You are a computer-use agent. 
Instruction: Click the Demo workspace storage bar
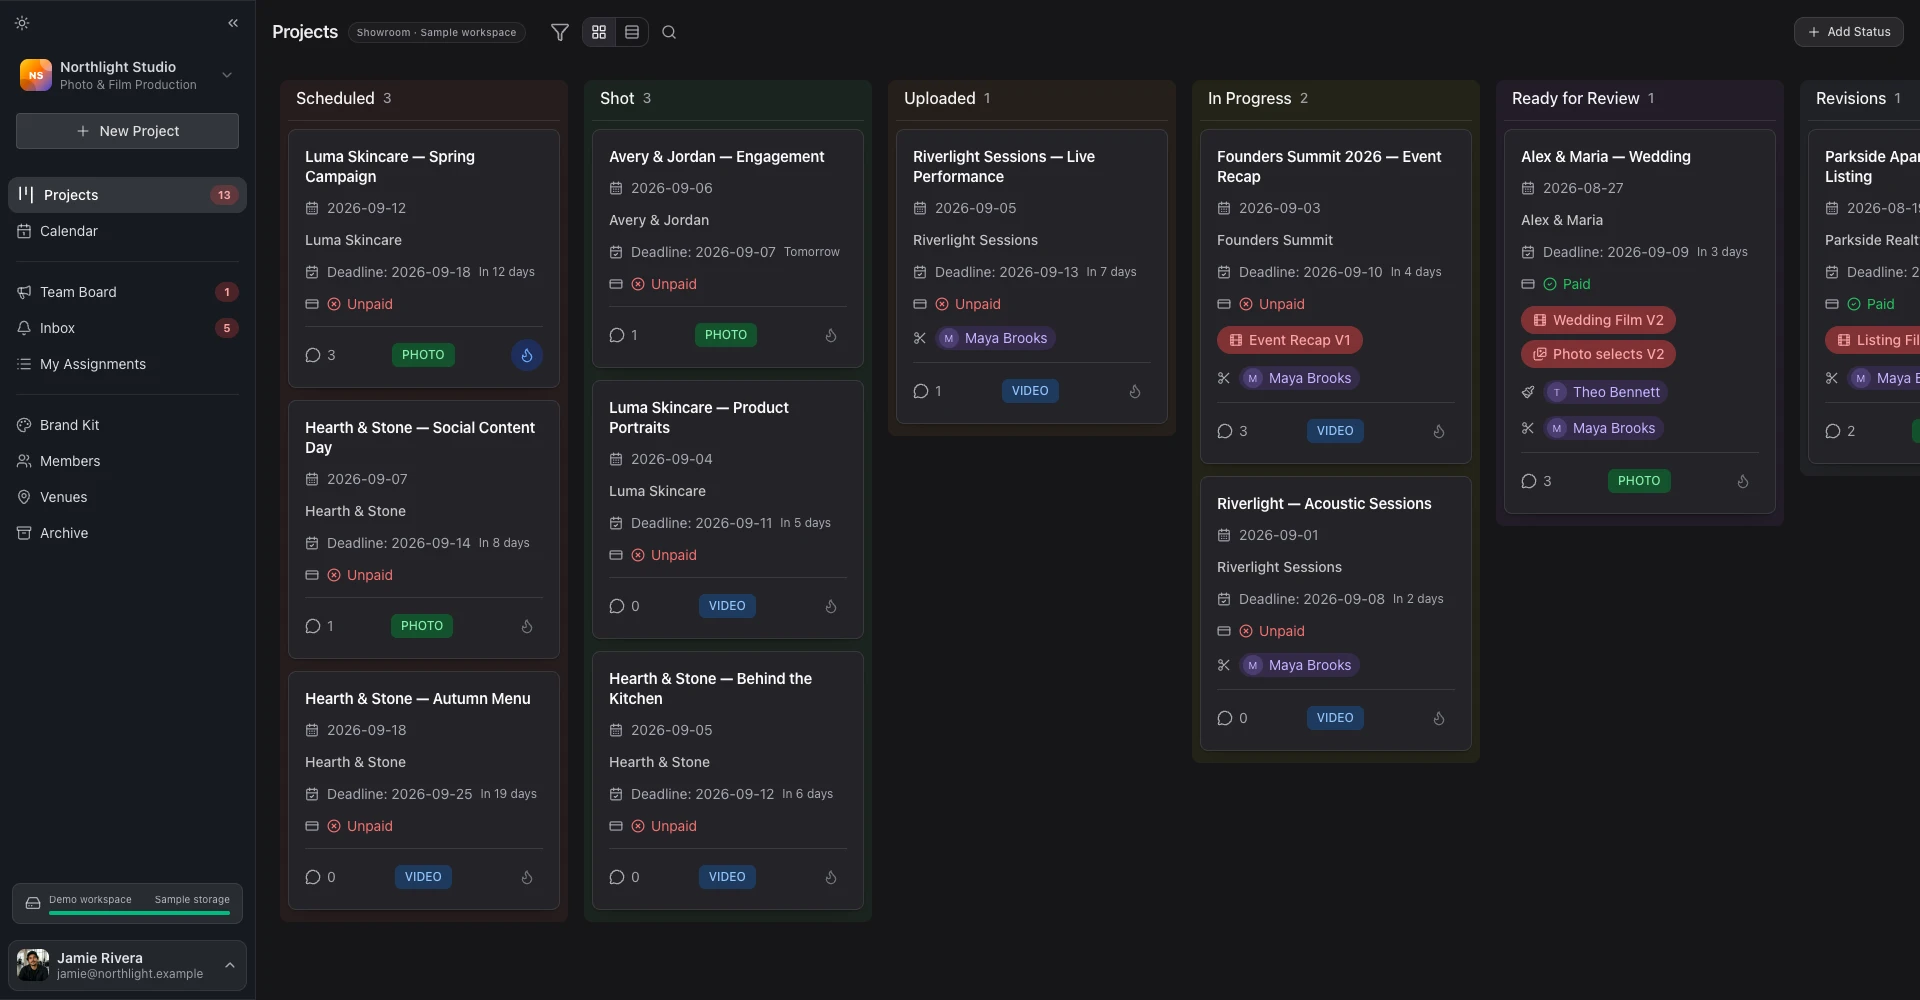127,903
